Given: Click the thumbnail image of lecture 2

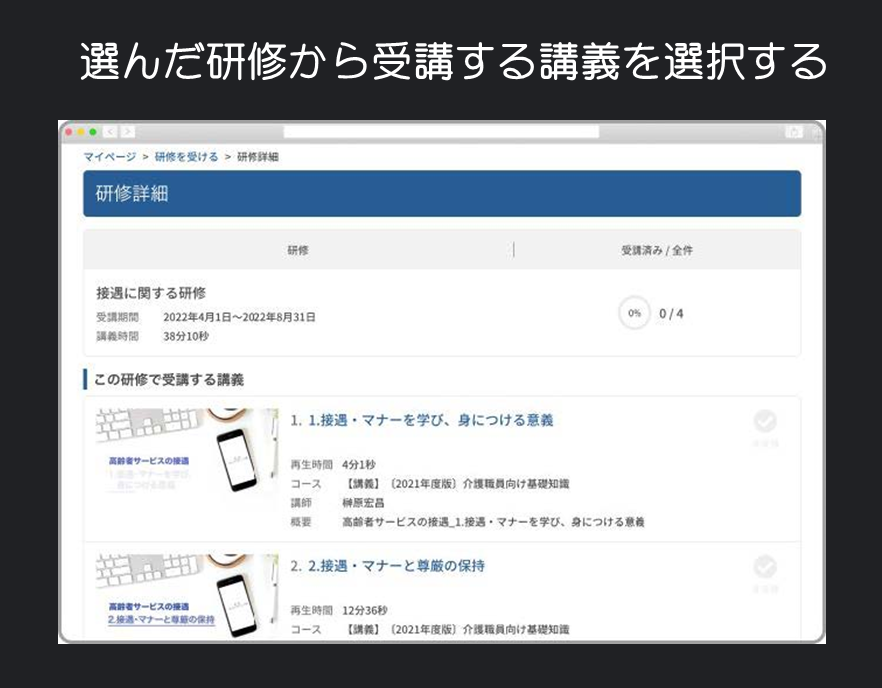Looking at the screenshot, I should (187, 595).
